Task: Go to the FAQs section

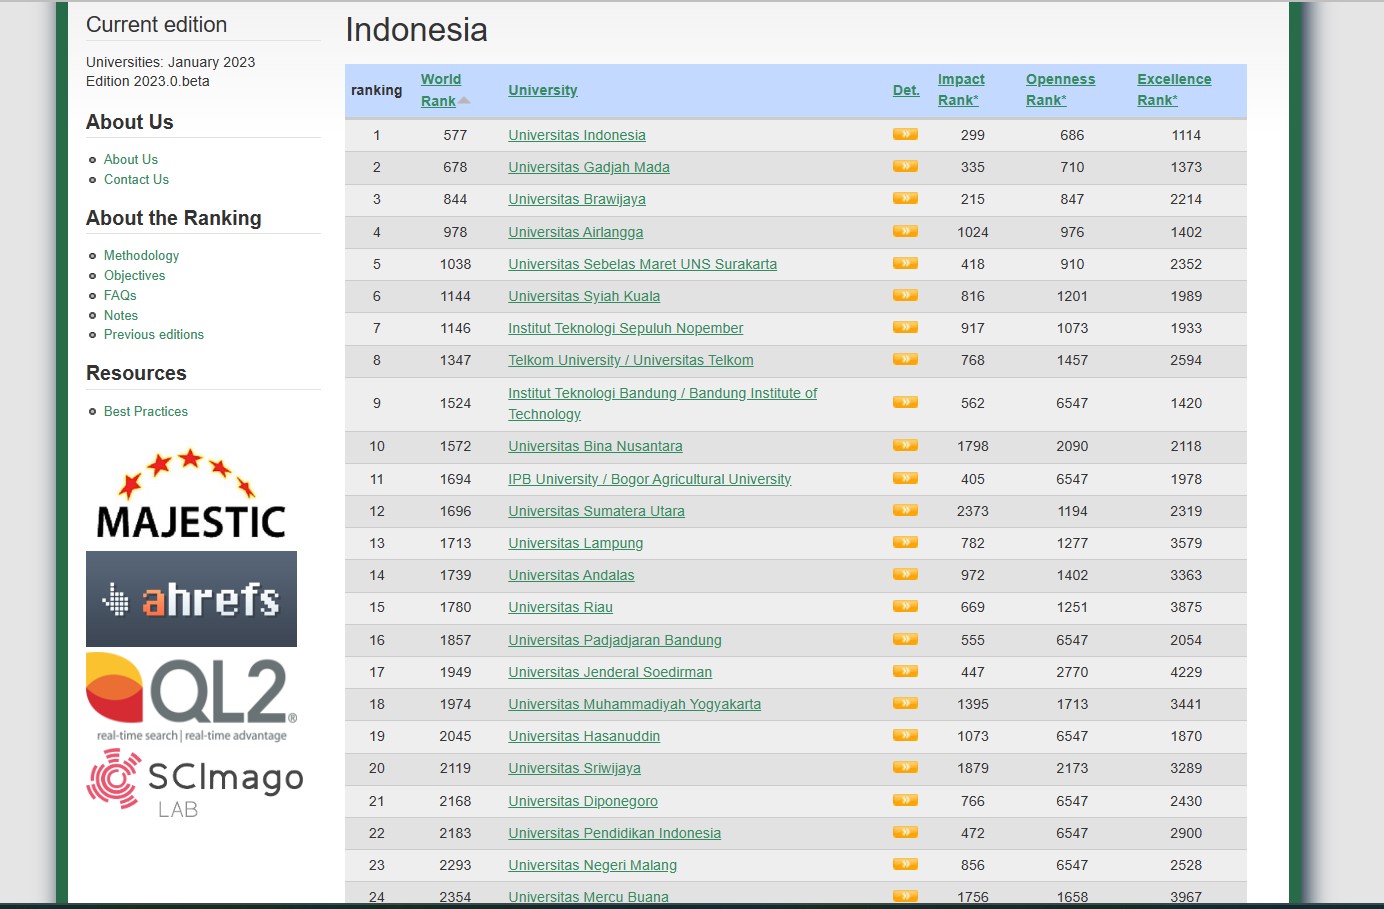Action: (119, 295)
